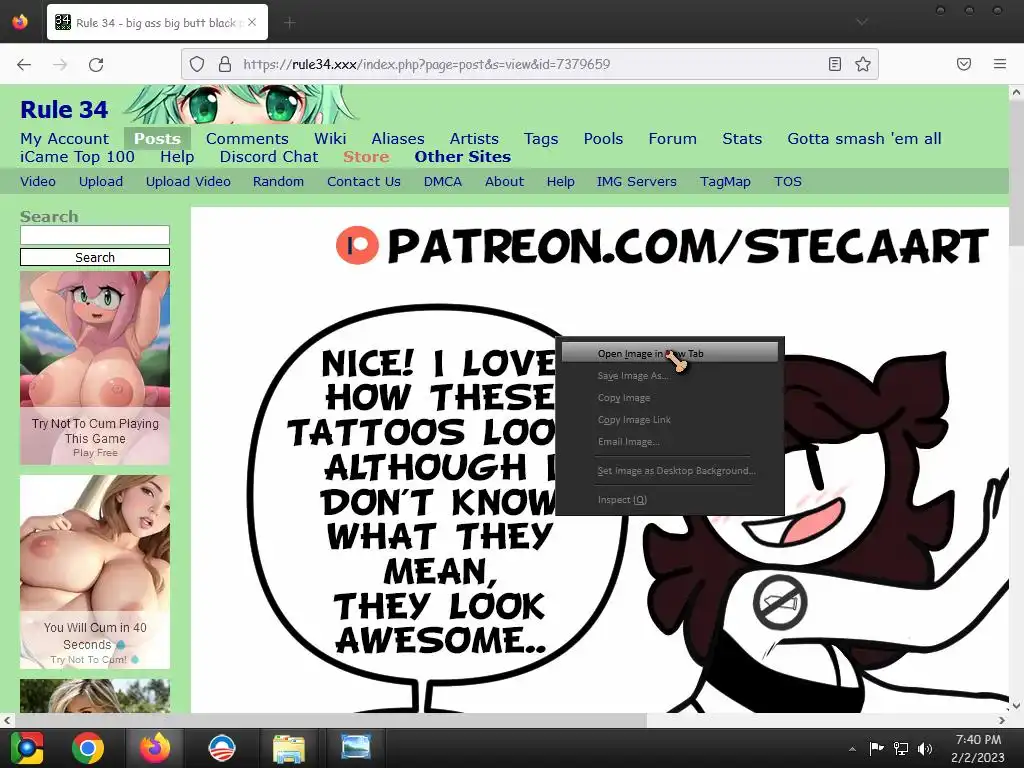
Task: Toggle Reader View icon in address bar
Action: [835, 64]
